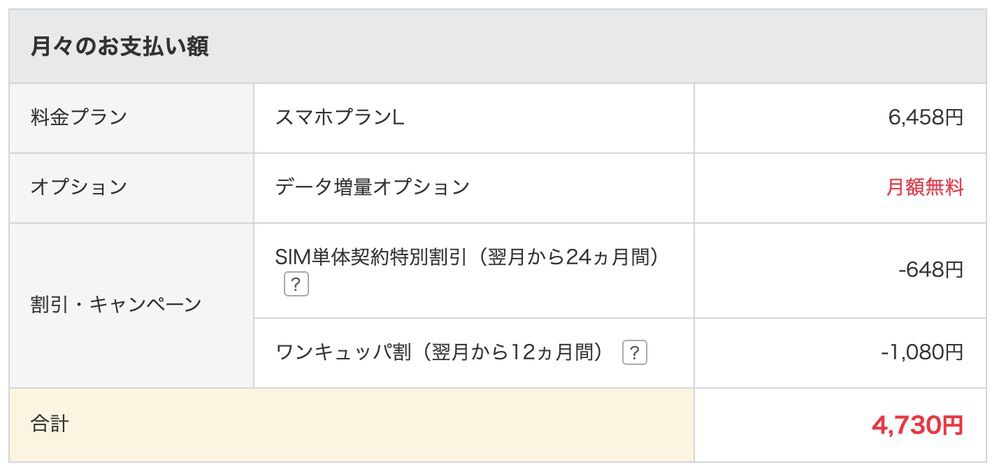Select the red 4,730円 total amount

pyautogui.click(x=917, y=425)
